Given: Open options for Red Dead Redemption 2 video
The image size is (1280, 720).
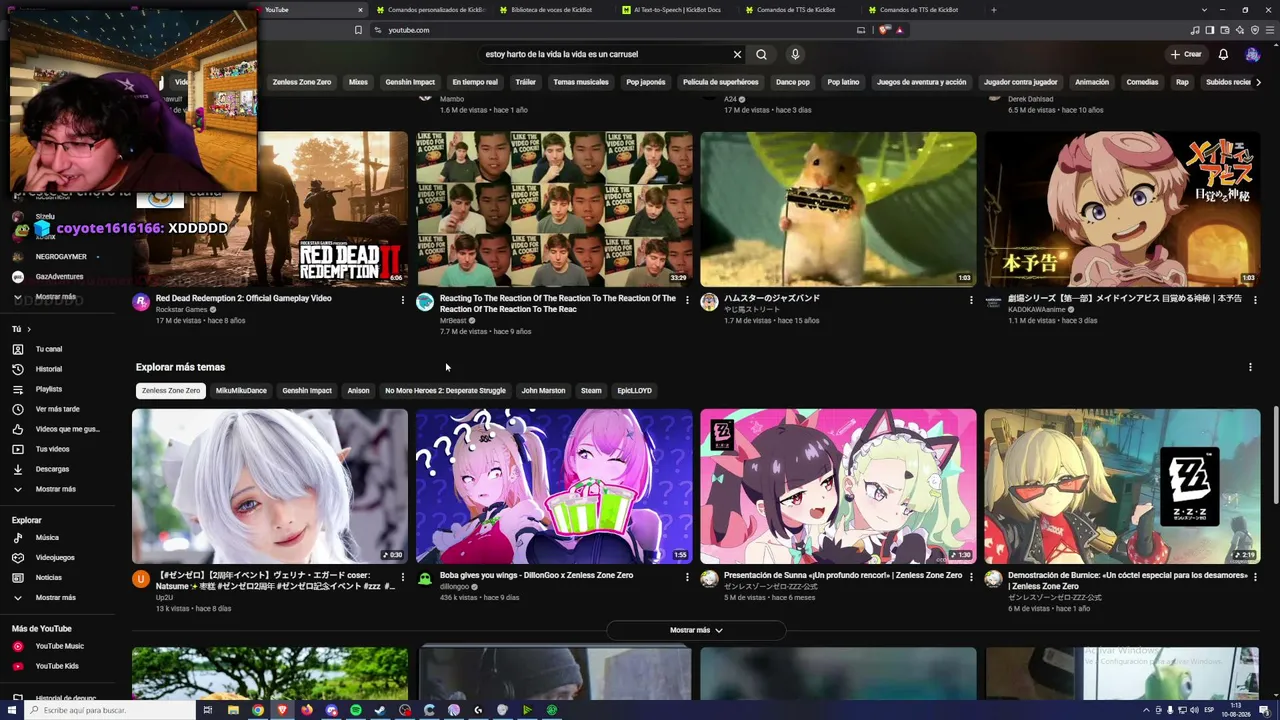Looking at the screenshot, I should [x=403, y=300].
